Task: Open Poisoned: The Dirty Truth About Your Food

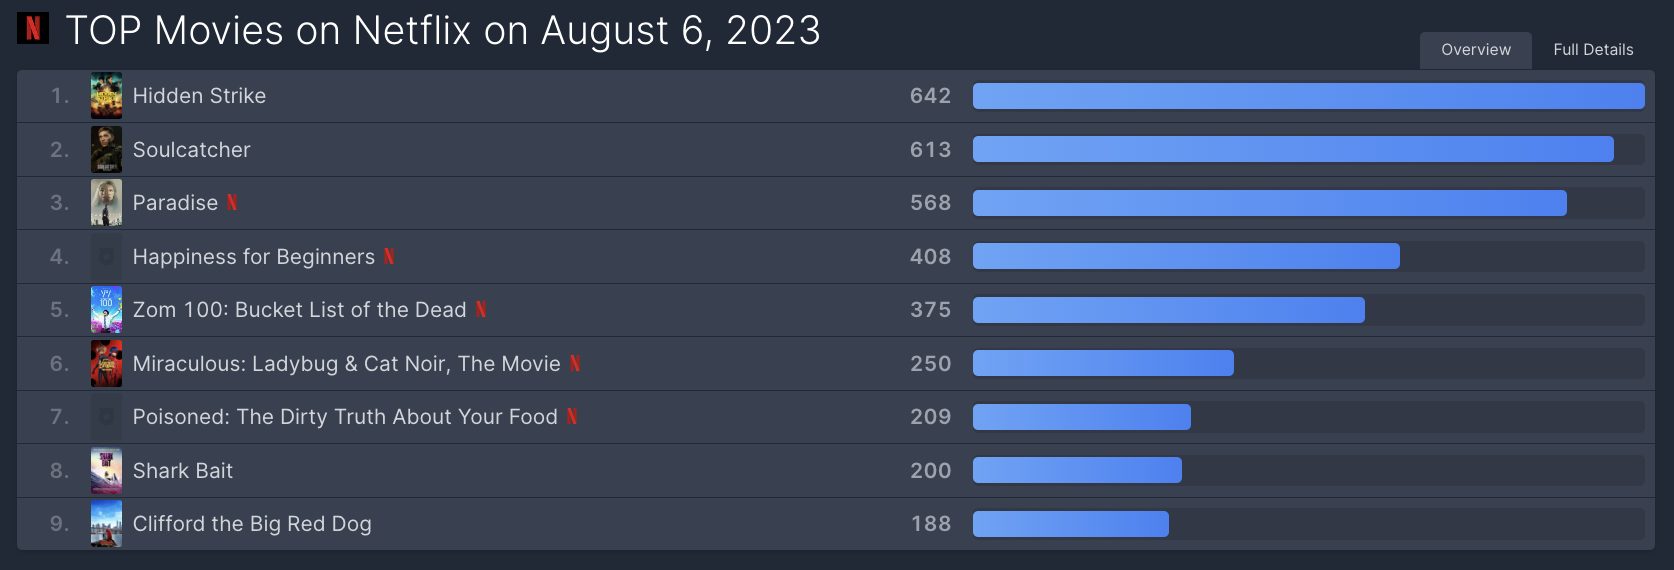Action: (345, 417)
